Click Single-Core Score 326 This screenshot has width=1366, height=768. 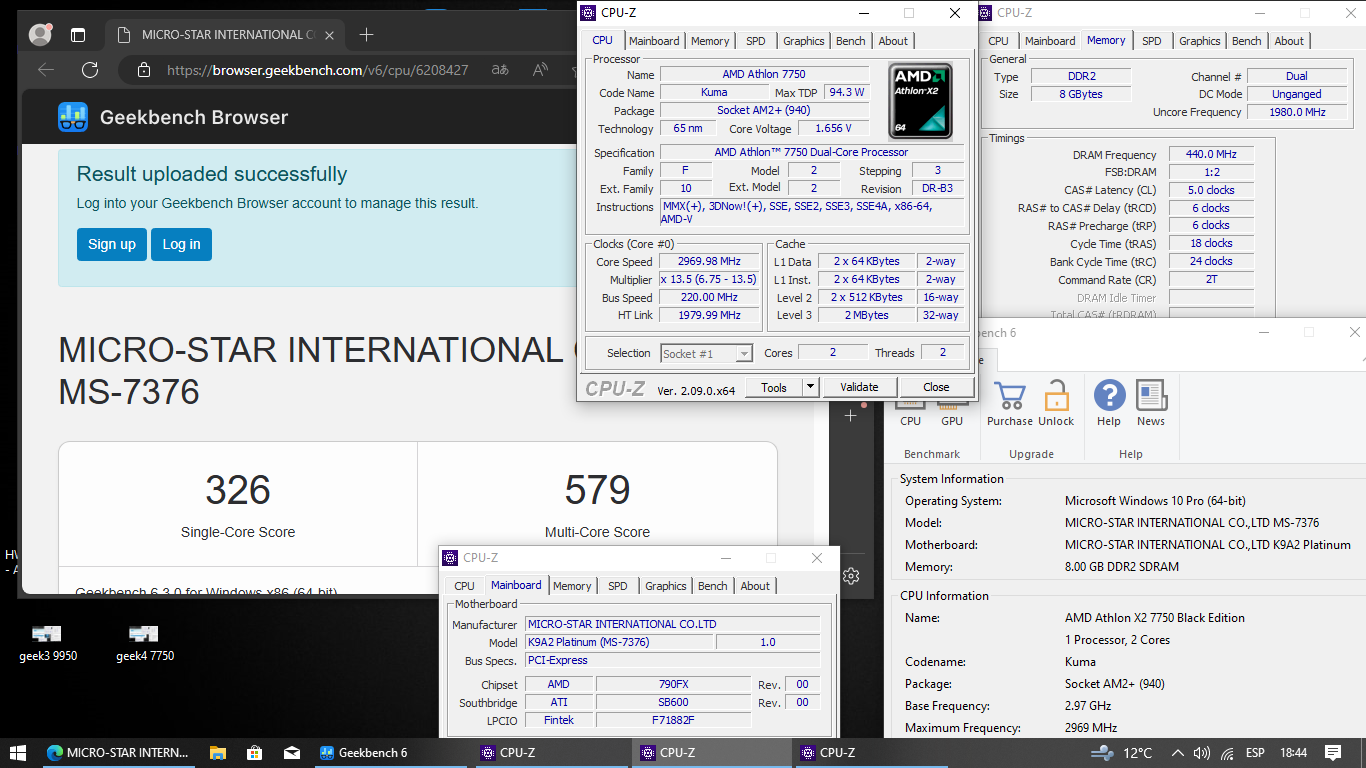tap(238, 490)
